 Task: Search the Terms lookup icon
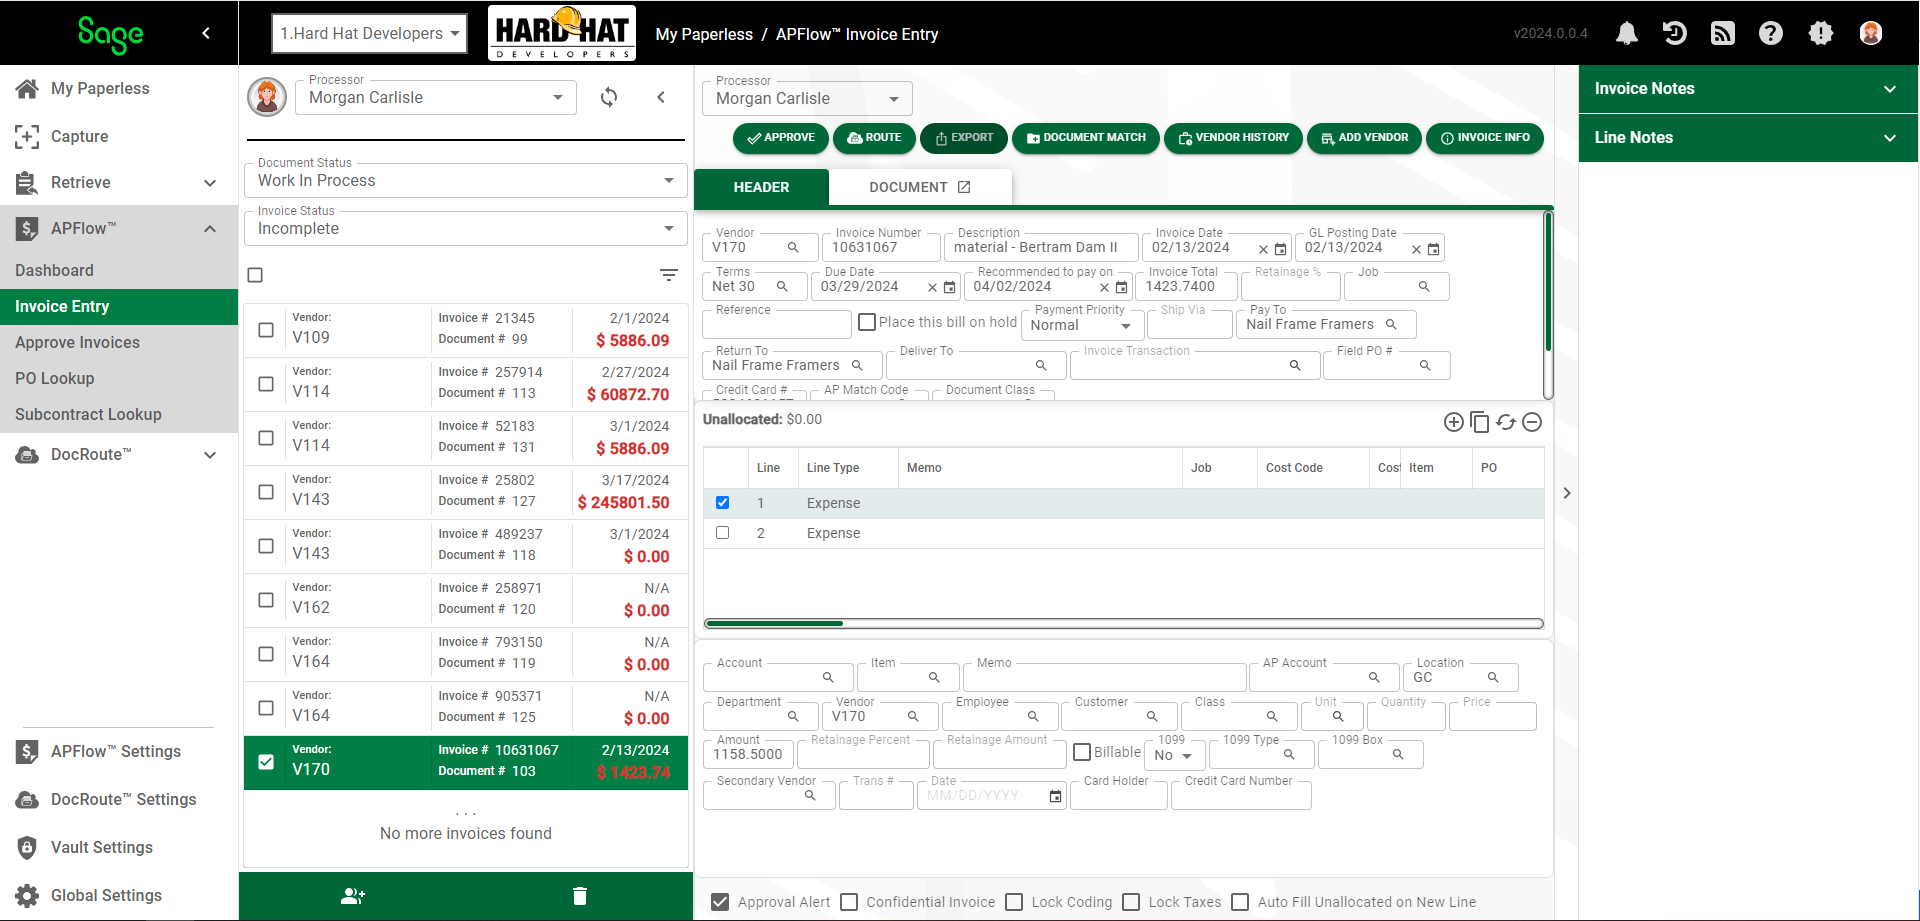pyautogui.click(x=783, y=286)
